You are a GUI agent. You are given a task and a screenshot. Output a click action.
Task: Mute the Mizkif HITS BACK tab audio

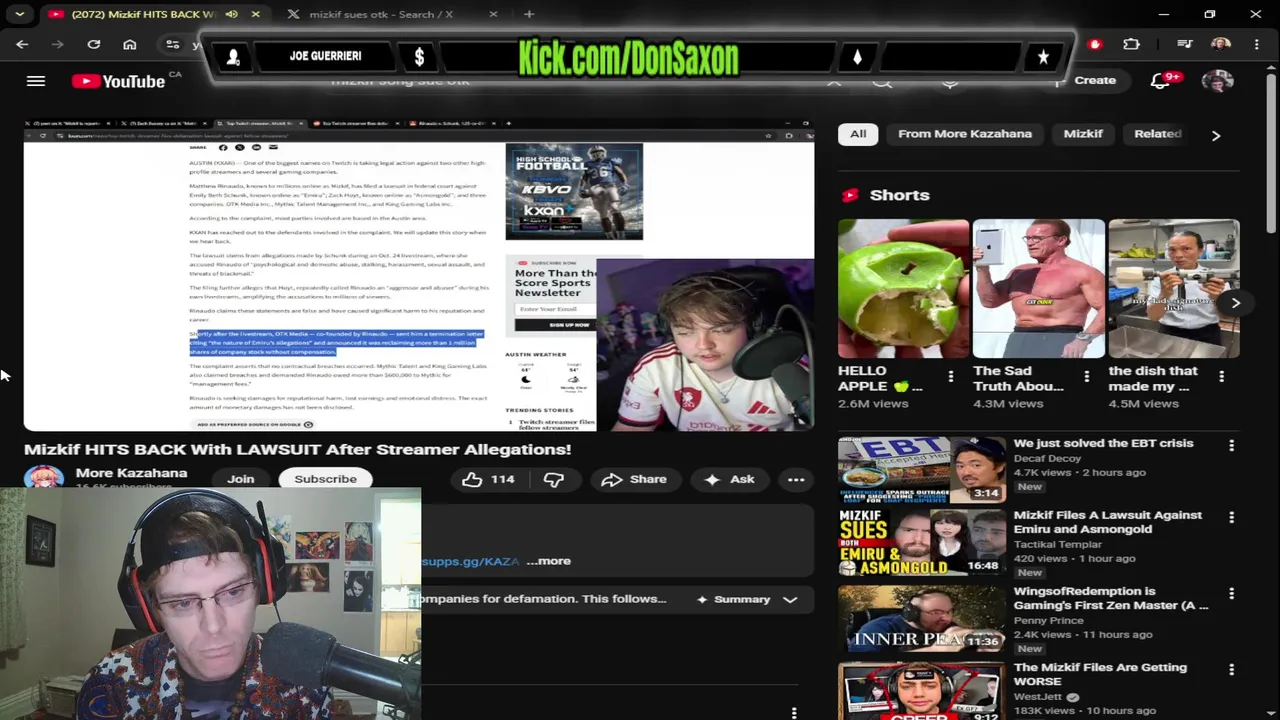pos(232,14)
